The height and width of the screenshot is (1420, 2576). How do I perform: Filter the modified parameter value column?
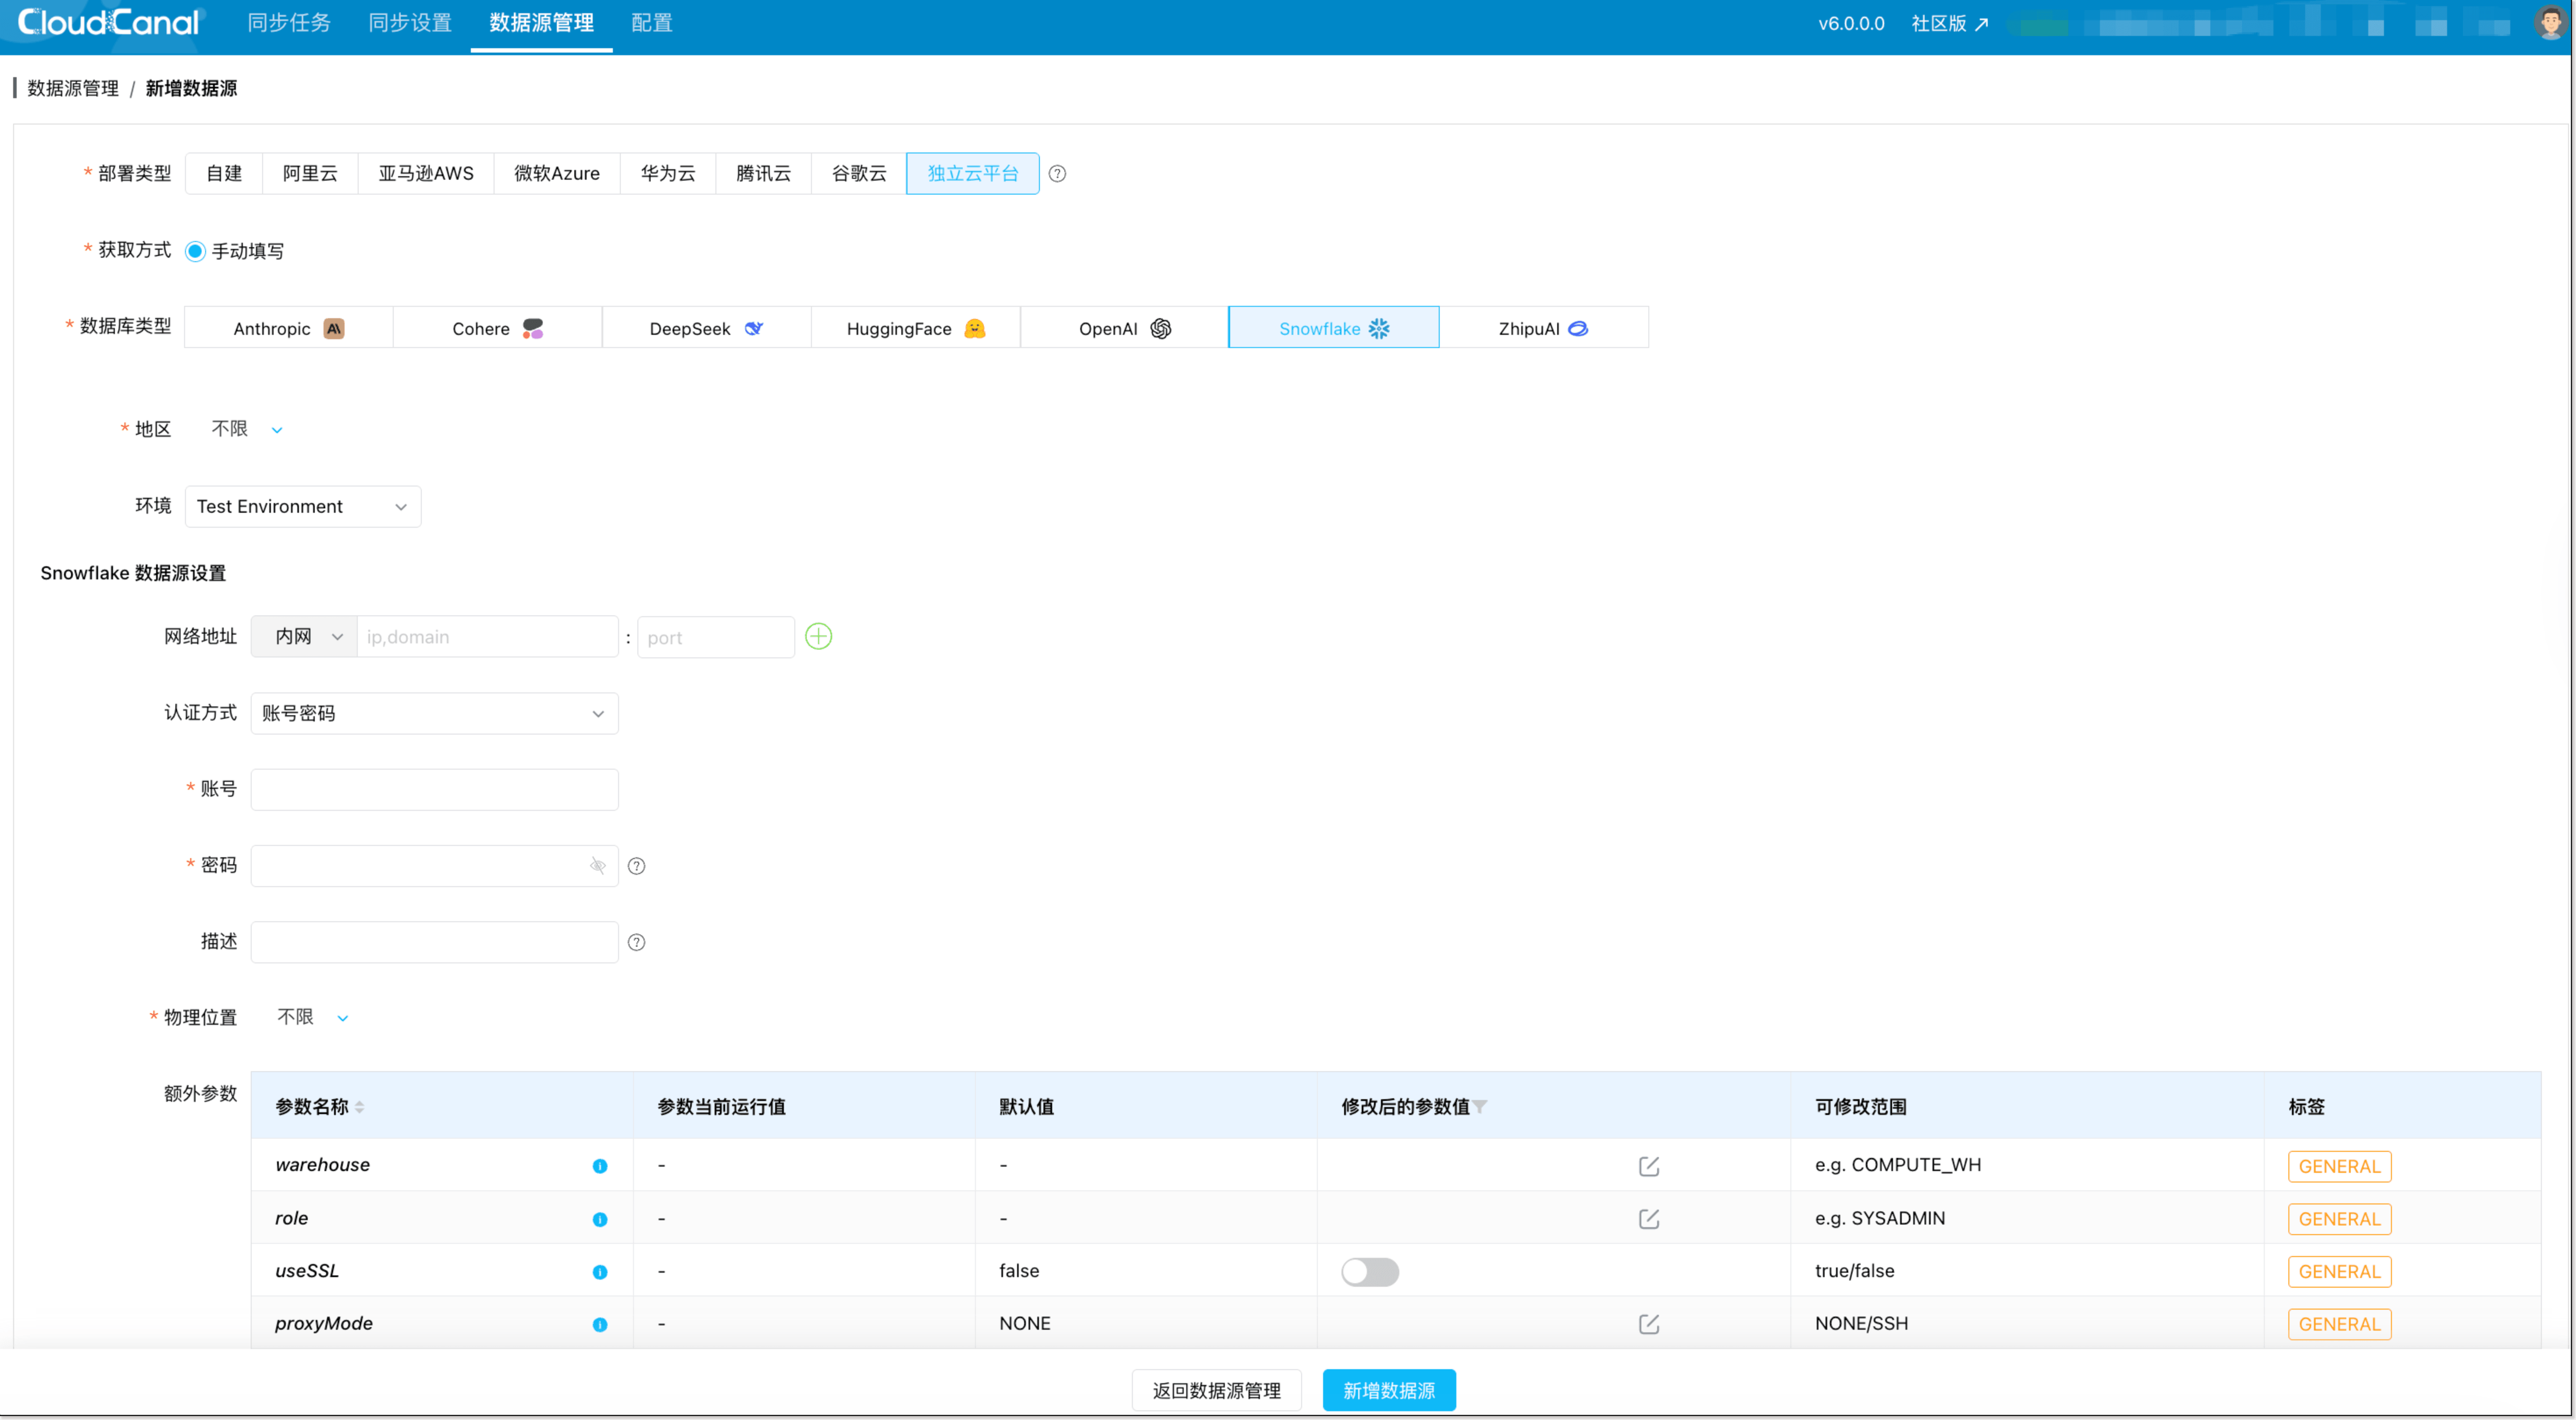tap(1480, 1107)
